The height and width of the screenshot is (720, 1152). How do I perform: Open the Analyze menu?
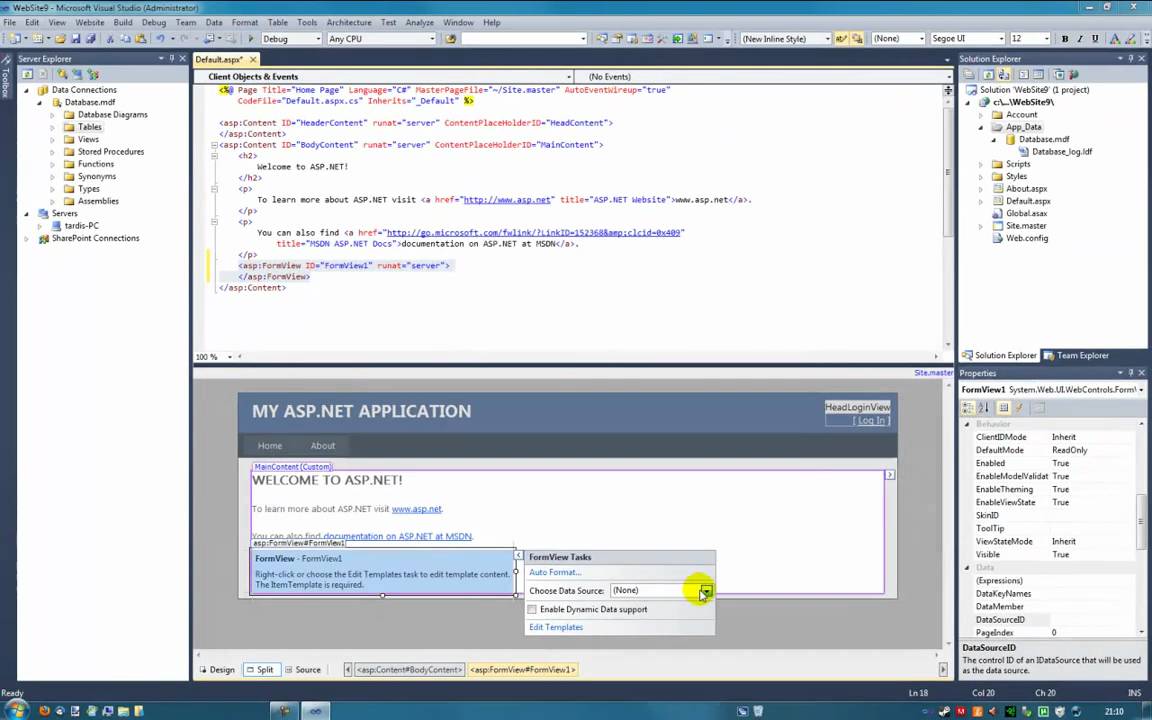(420, 23)
